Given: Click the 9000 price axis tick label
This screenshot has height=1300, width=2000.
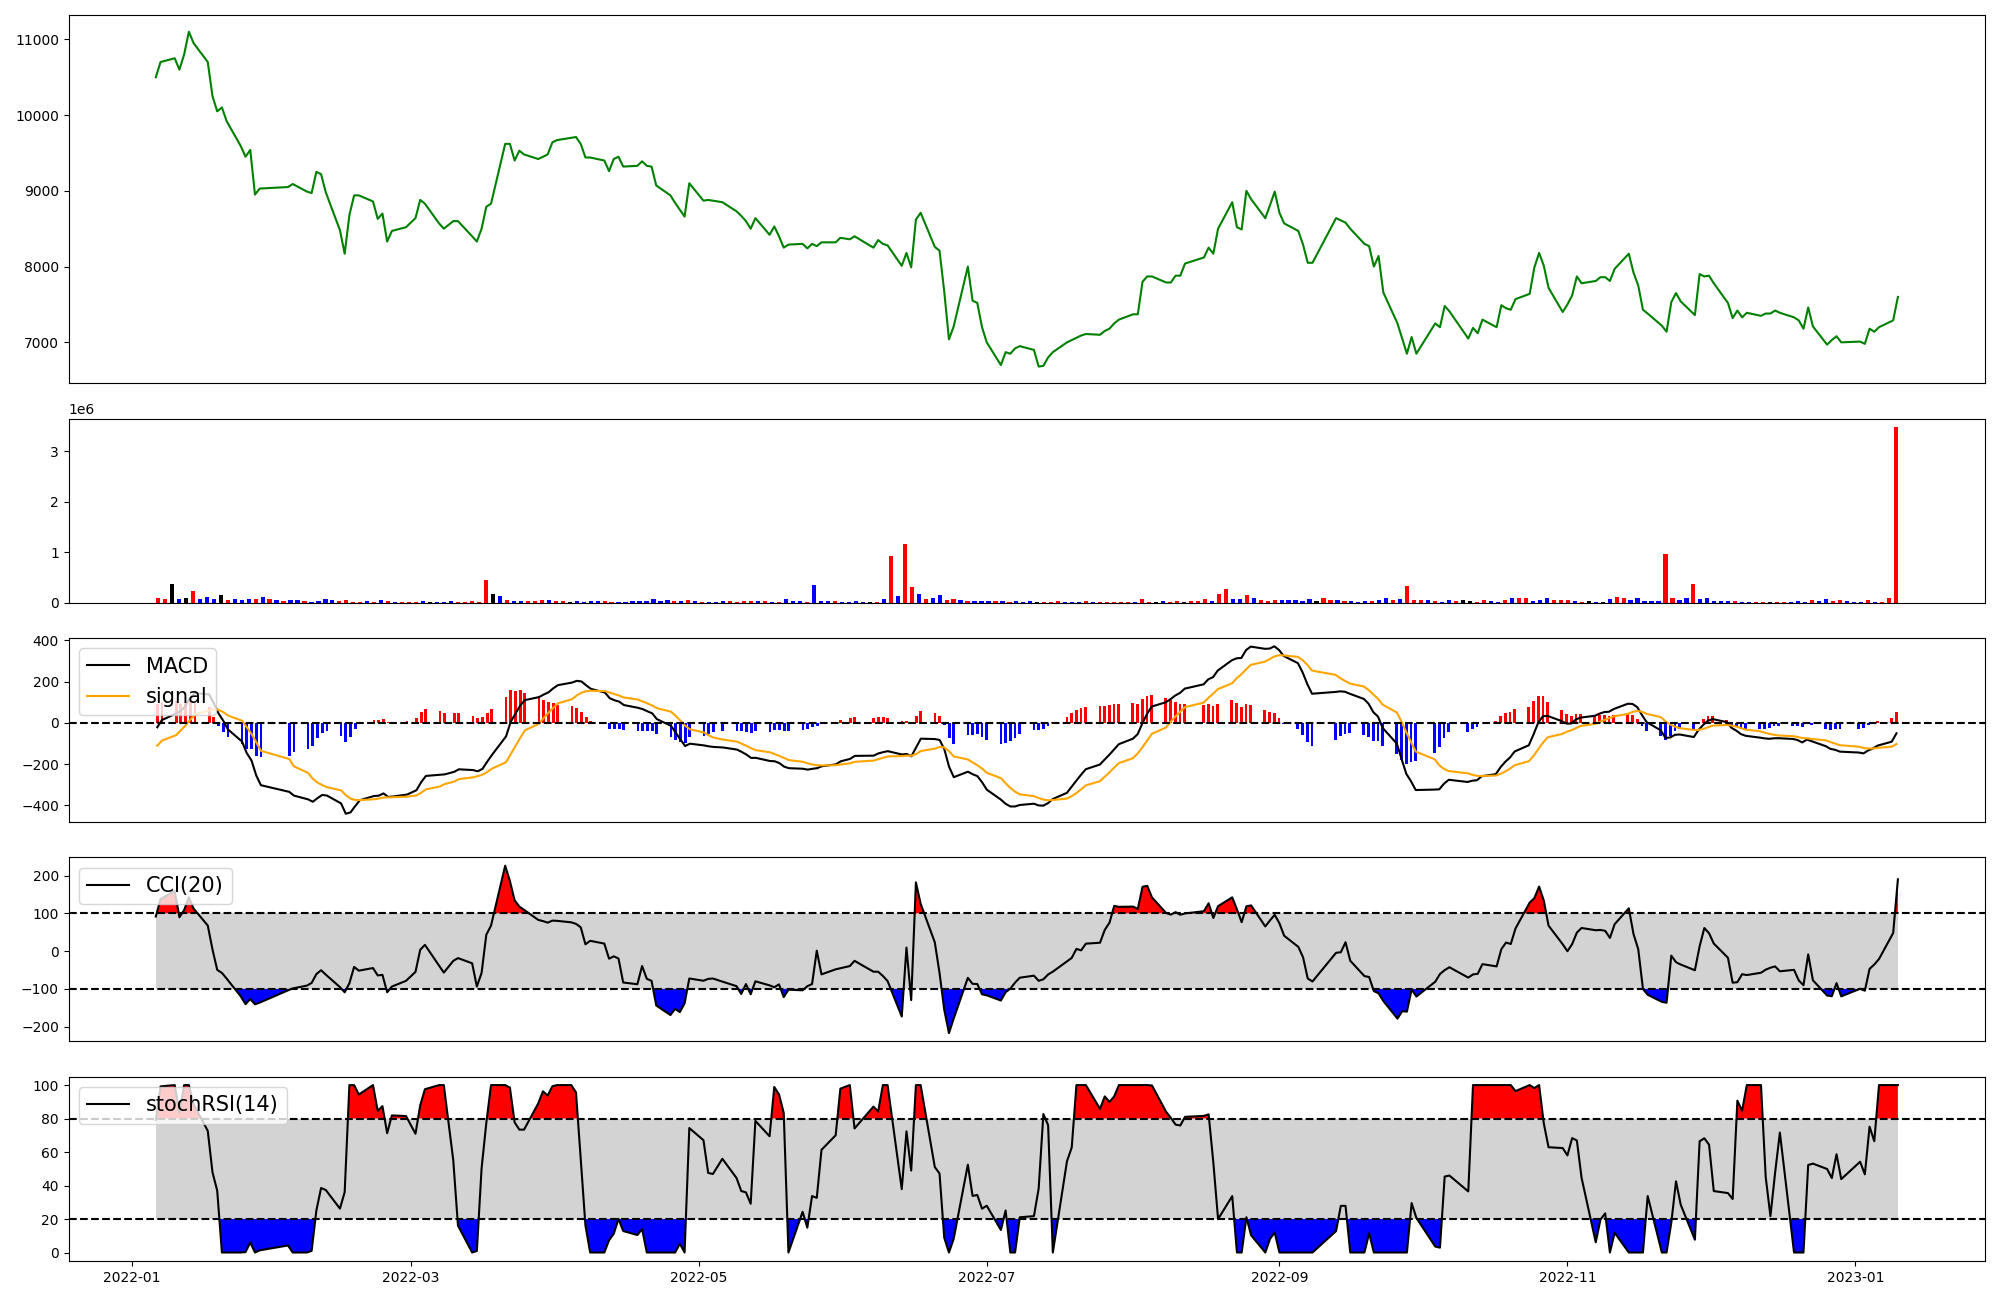Looking at the screenshot, I should 42,191.
